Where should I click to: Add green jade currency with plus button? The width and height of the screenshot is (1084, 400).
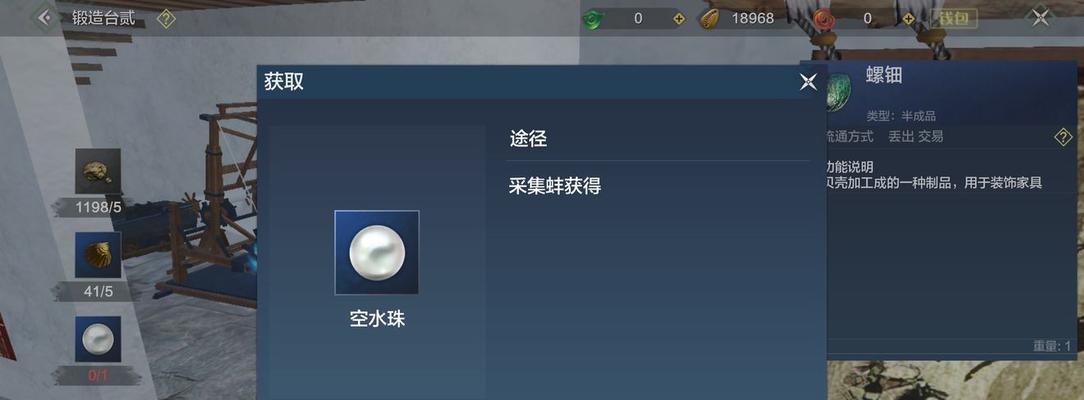click(x=679, y=19)
